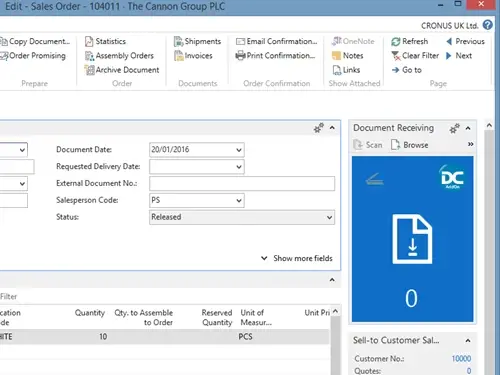Viewport: 500px width, 375px height.
Task: Click the FactBox pane vertical scrollbar
Action: 489,253
